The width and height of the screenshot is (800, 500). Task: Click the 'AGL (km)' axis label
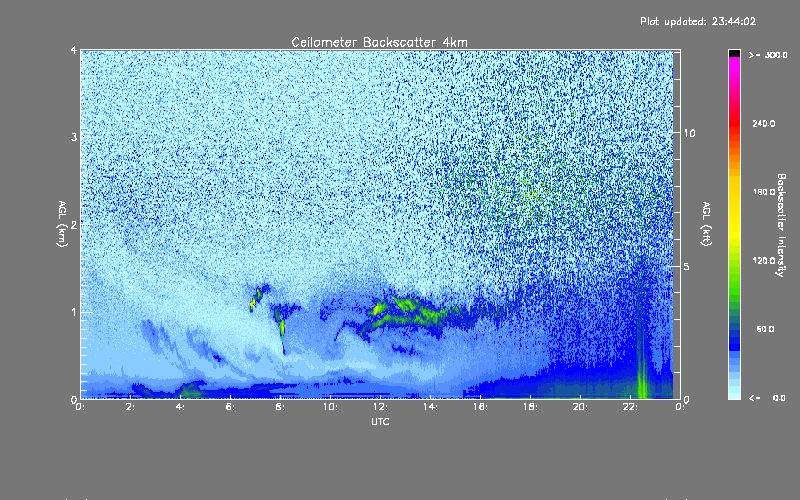63,224
